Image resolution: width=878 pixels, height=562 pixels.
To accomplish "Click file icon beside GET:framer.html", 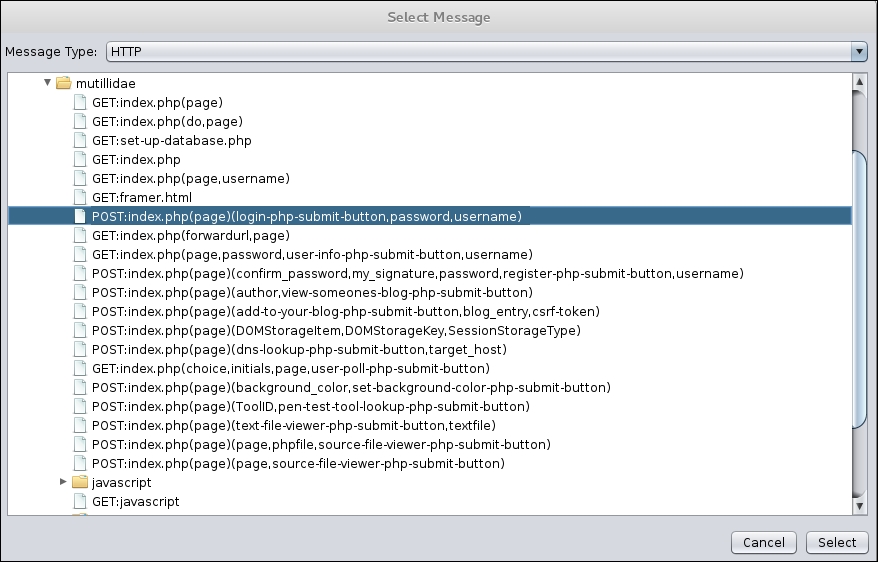I will pos(80,198).
